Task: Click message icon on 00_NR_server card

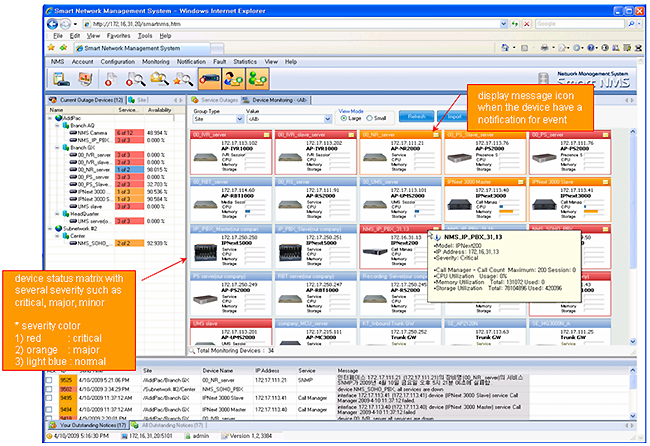Action: pyautogui.click(x=436, y=135)
